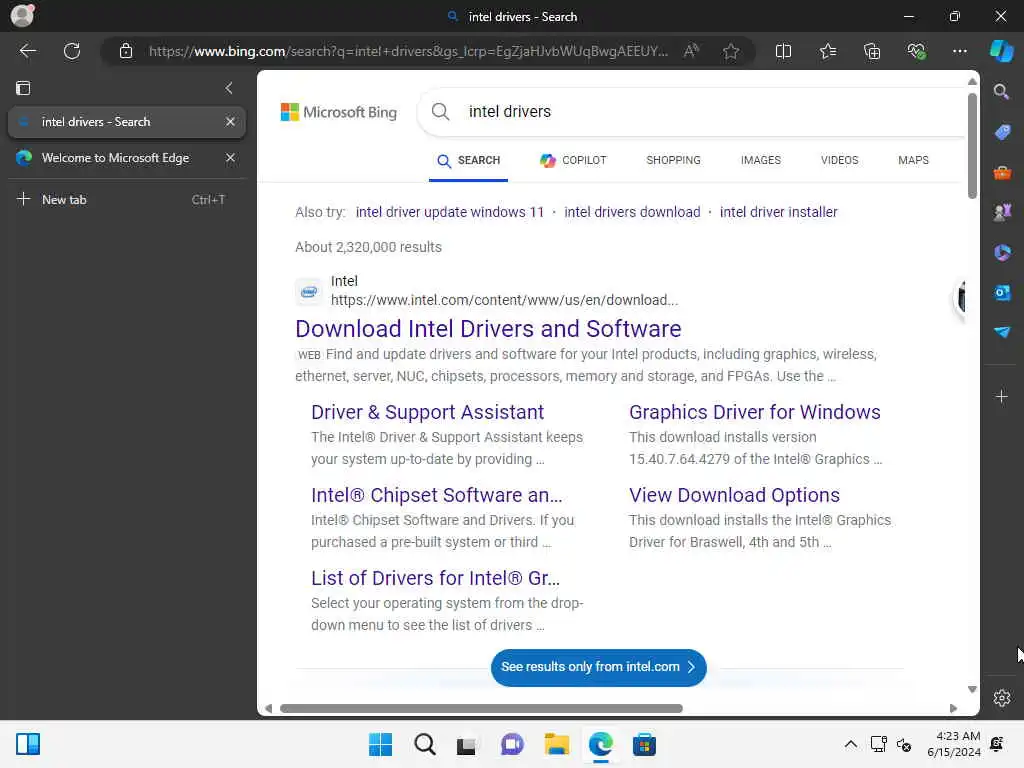Open the Widgets icon on taskbar
Image resolution: width=1024 pixels, height=768 pixels.
(28, 744)
